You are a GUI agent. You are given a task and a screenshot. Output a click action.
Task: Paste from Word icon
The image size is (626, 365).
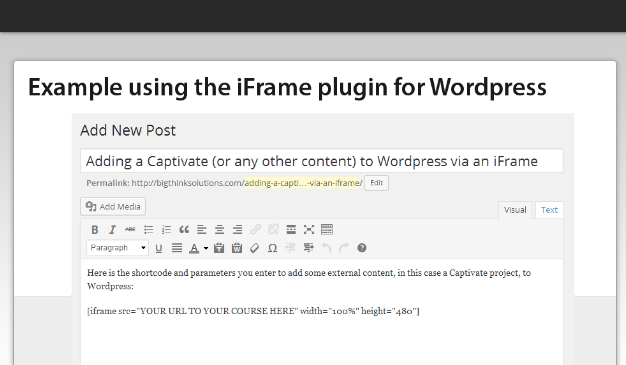pos(237,248)
